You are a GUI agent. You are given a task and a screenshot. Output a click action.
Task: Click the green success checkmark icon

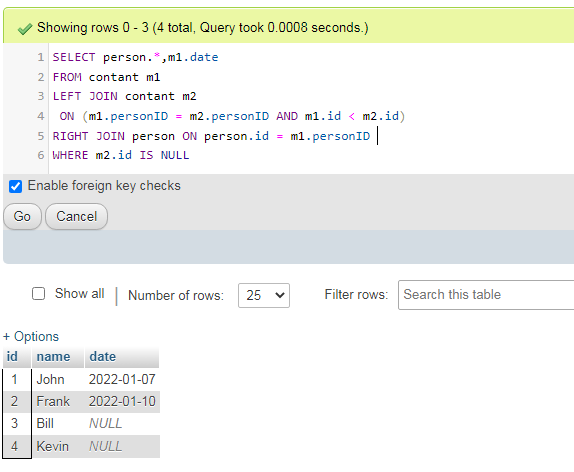tap(25, 29)
